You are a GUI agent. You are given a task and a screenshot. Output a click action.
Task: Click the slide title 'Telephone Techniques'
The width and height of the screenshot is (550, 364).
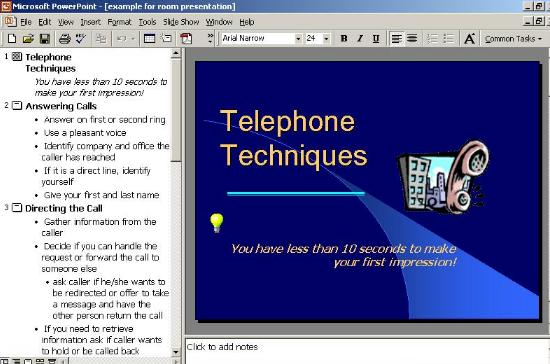tap(294, 138)
